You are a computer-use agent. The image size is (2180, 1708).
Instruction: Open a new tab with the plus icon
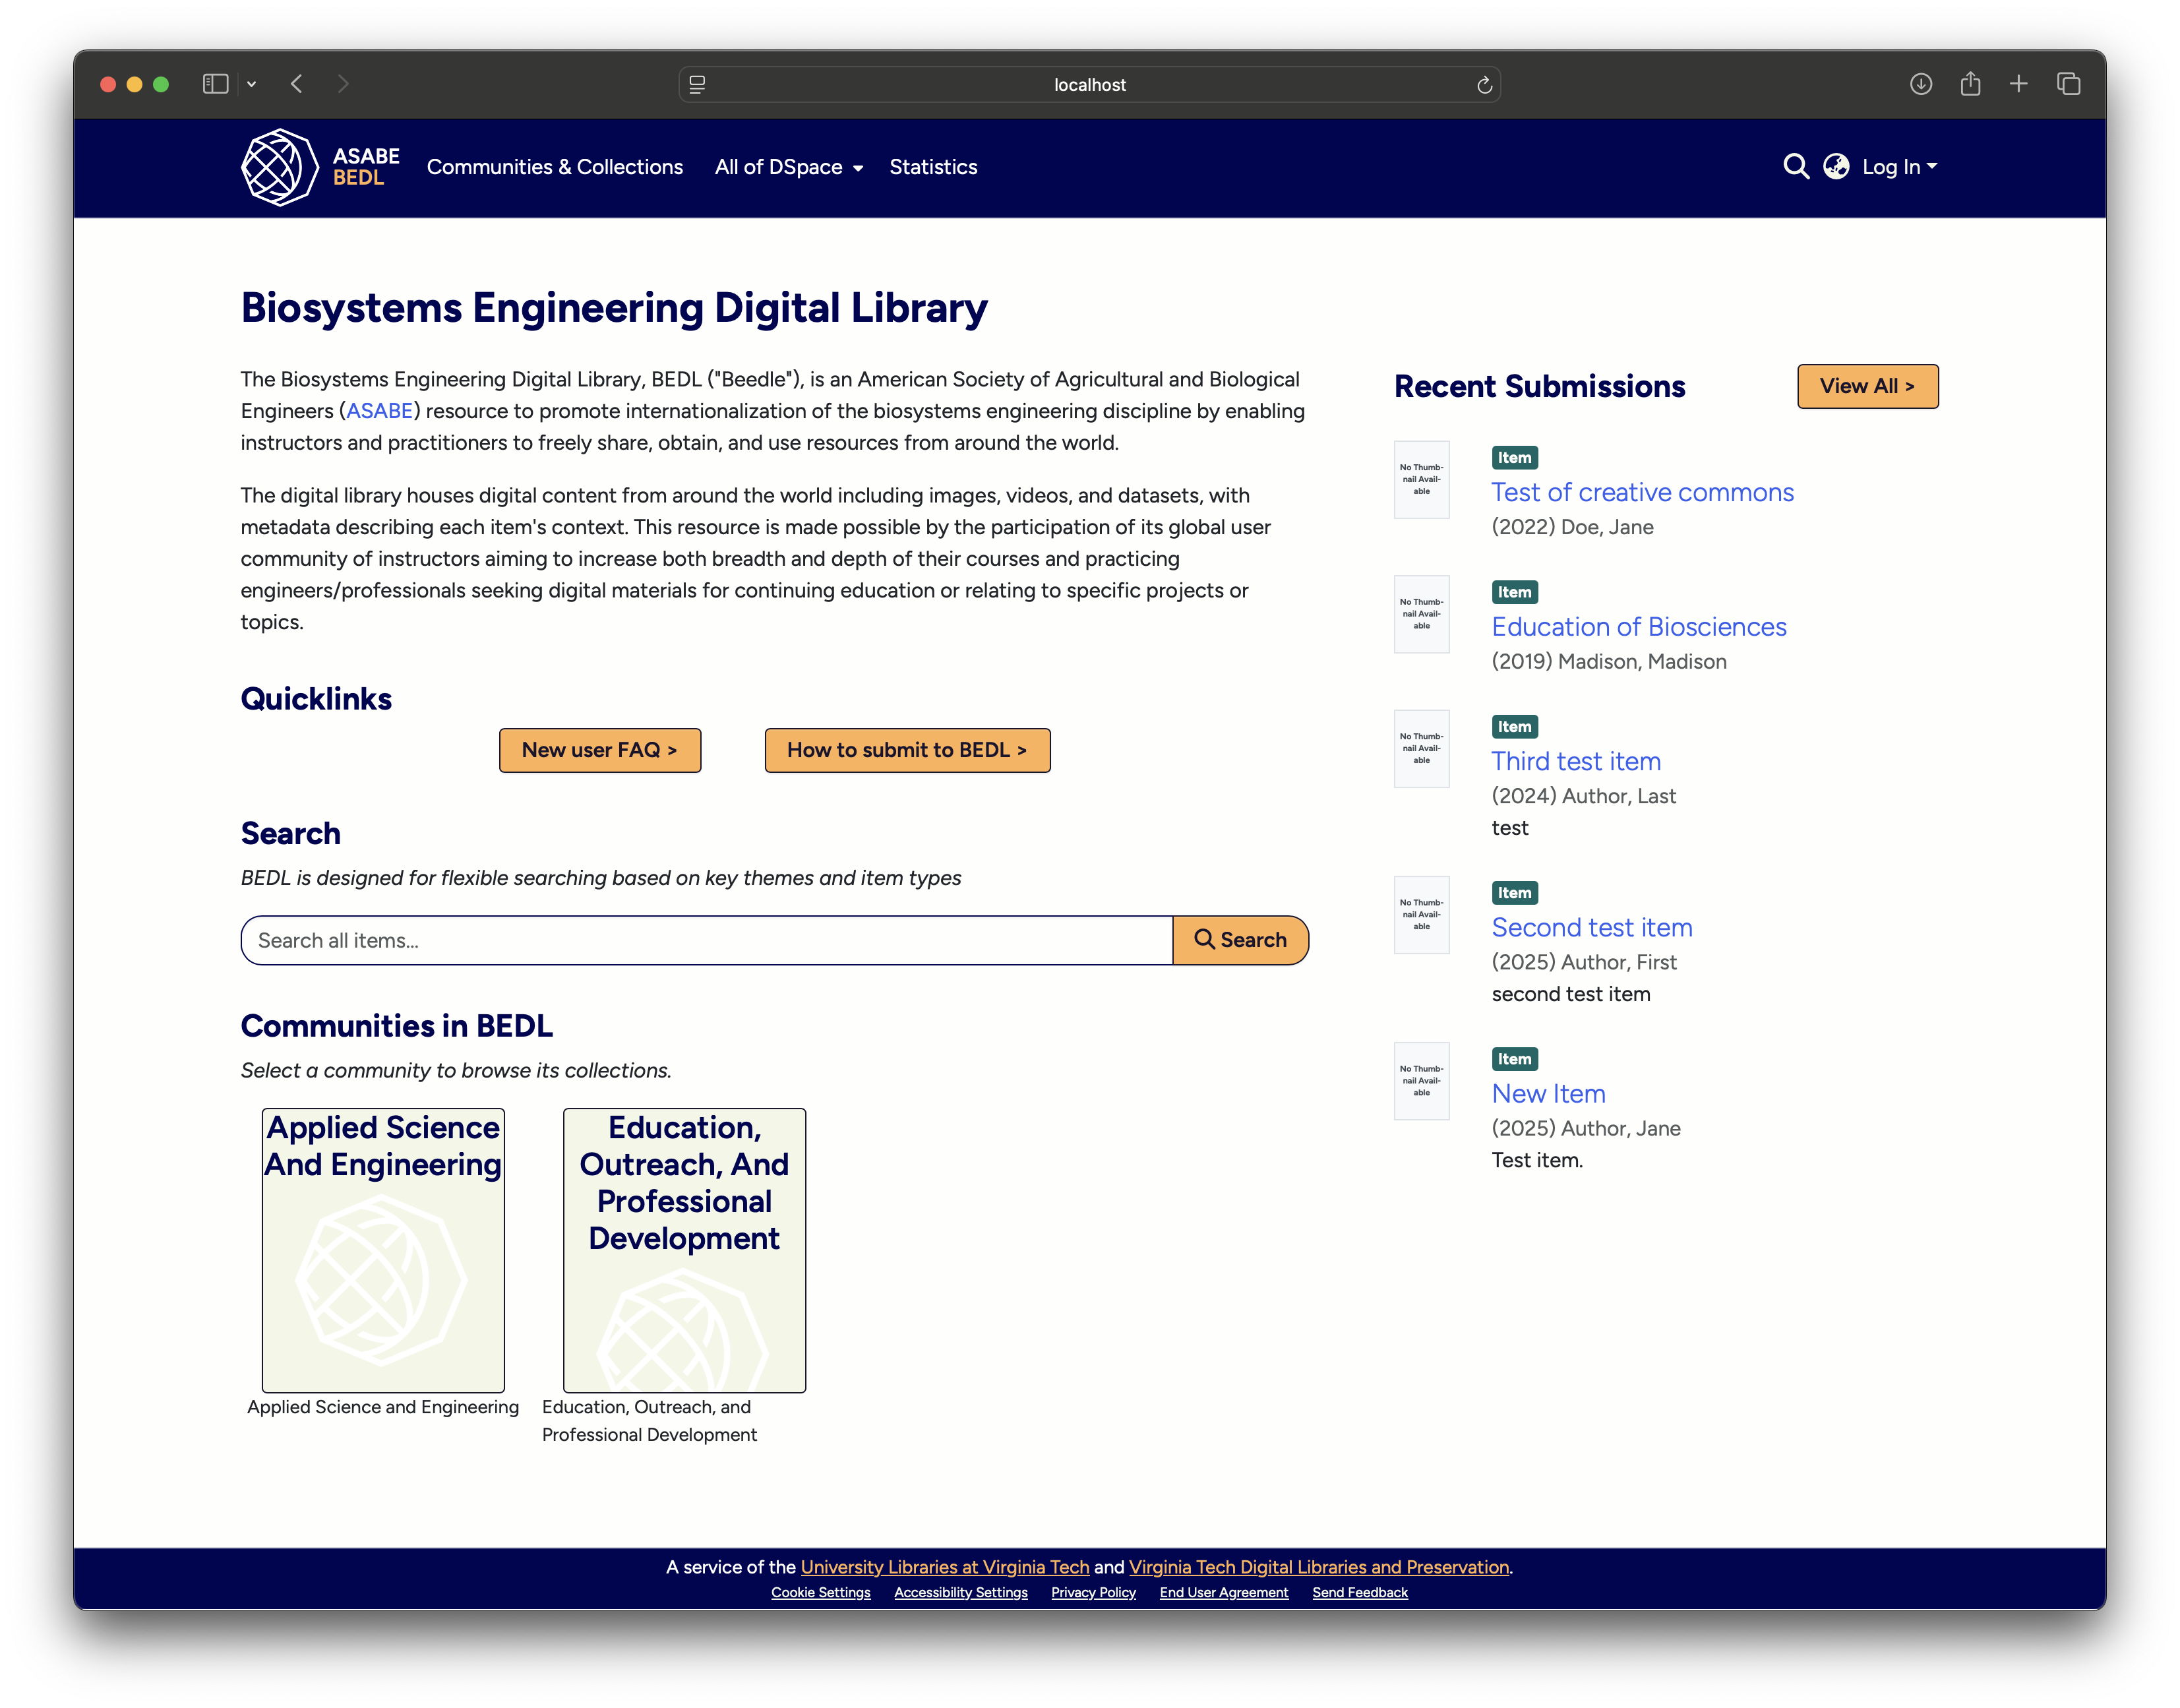(x=2018, y=84)
